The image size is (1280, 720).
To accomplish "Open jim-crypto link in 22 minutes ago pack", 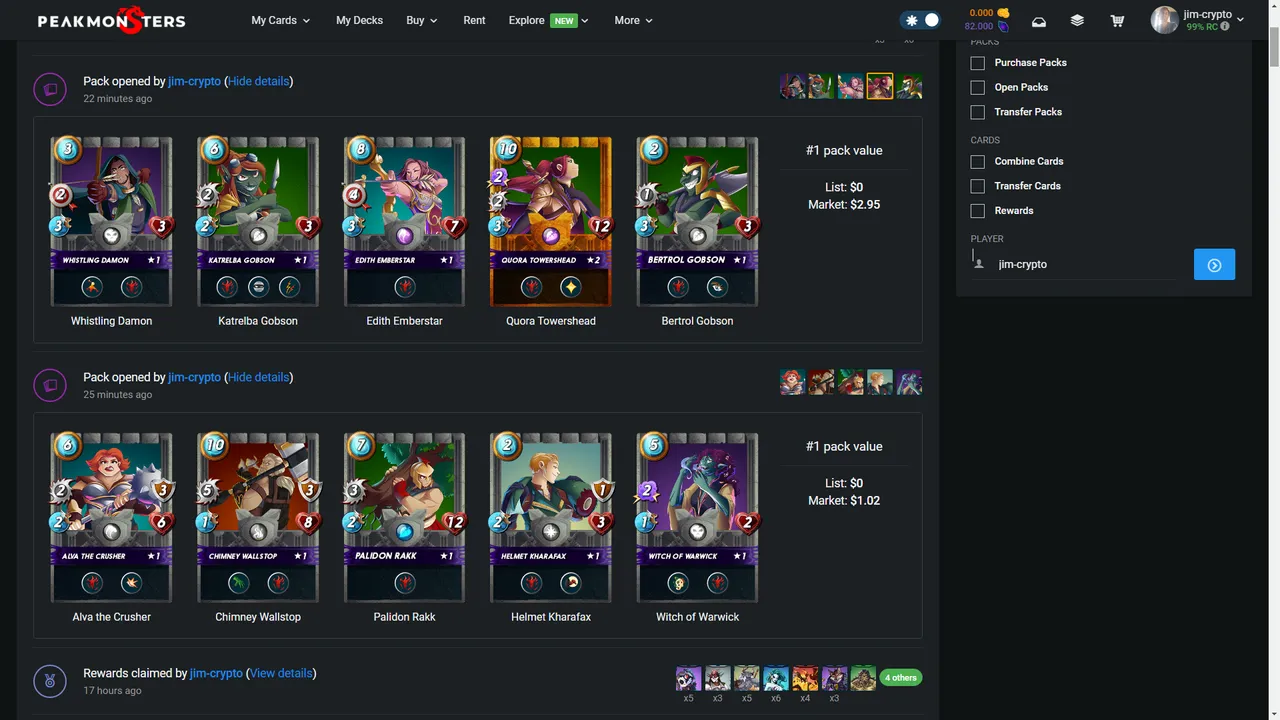I will [195, 81].
